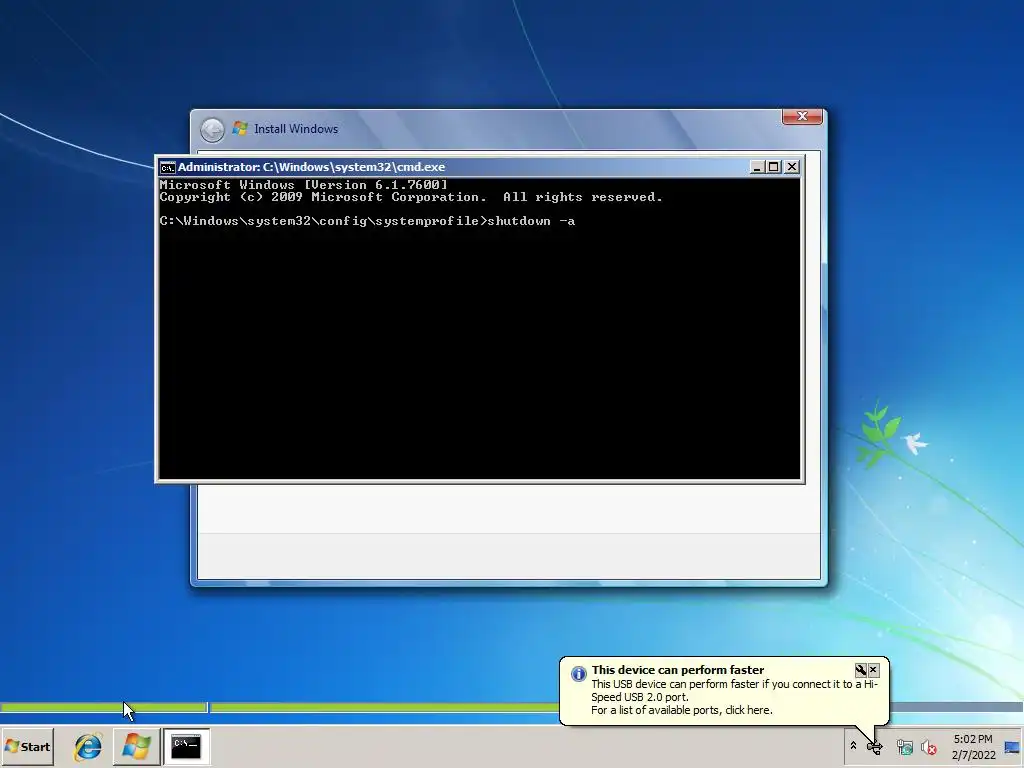Click the green setup progress bar
This screenshot has width=1024, height=768.
click(280, 707)
